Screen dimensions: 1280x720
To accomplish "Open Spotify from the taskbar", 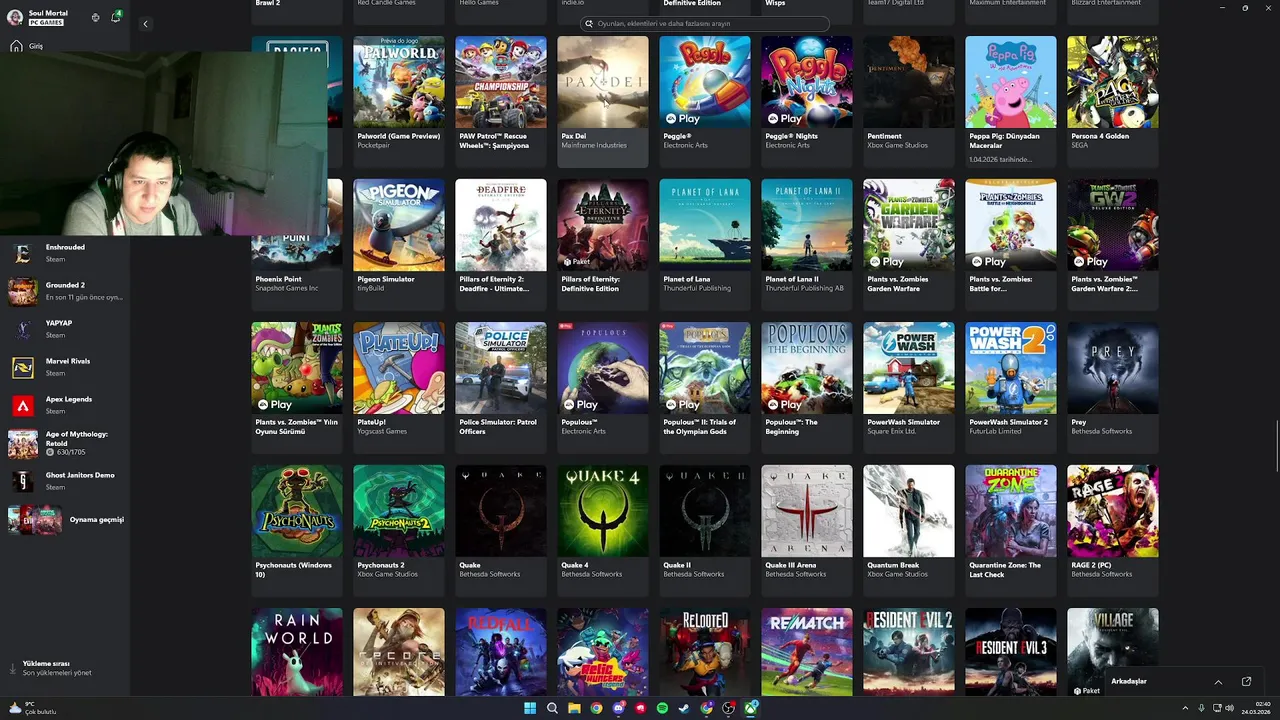I will pyautogui.click(x=662, y=708).
